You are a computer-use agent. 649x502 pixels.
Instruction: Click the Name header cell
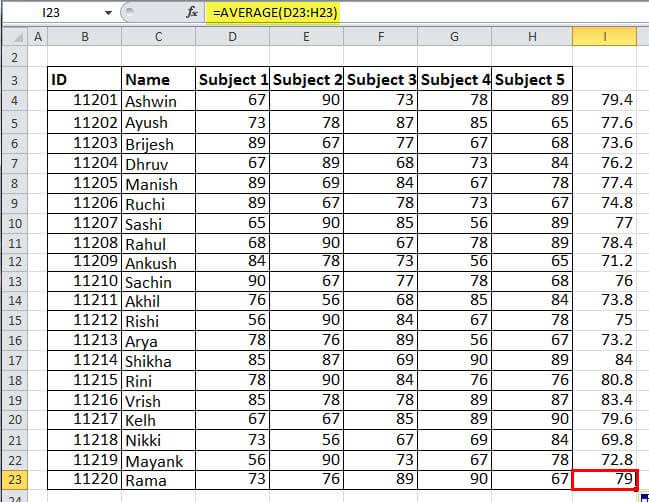pyautogui.click(x=159, y=79)
